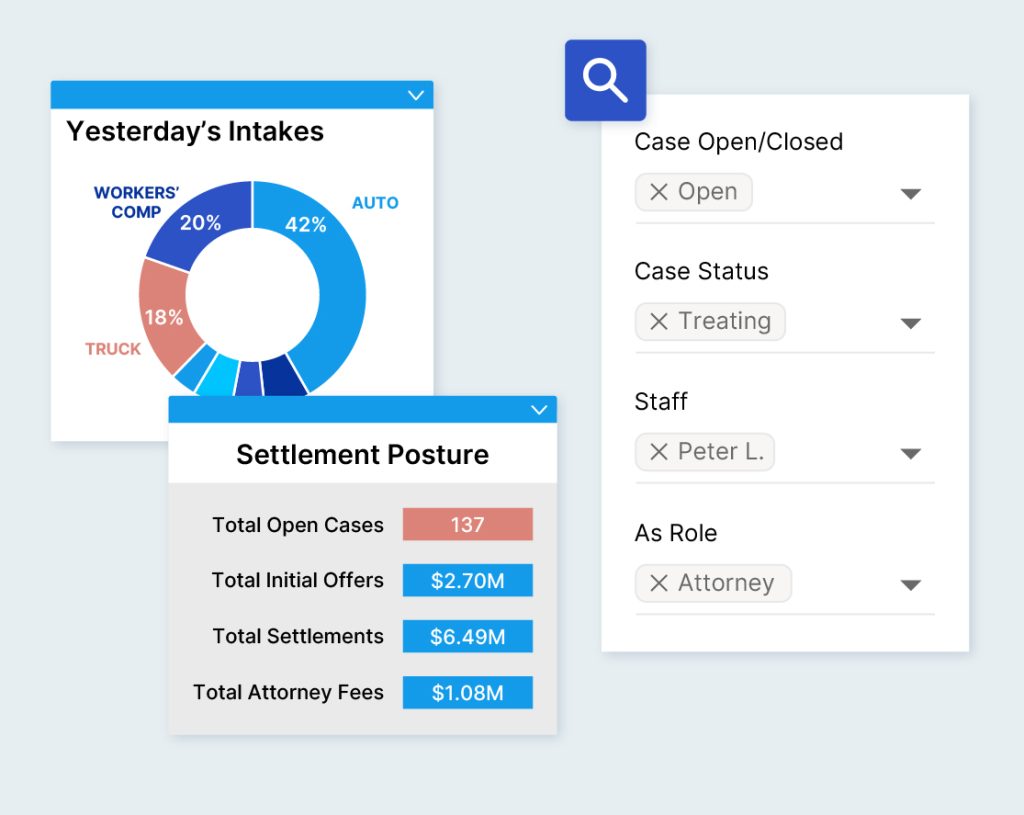Remove the Open filter tag
This screenshot has height=815, width=1024.
point(658,192)
